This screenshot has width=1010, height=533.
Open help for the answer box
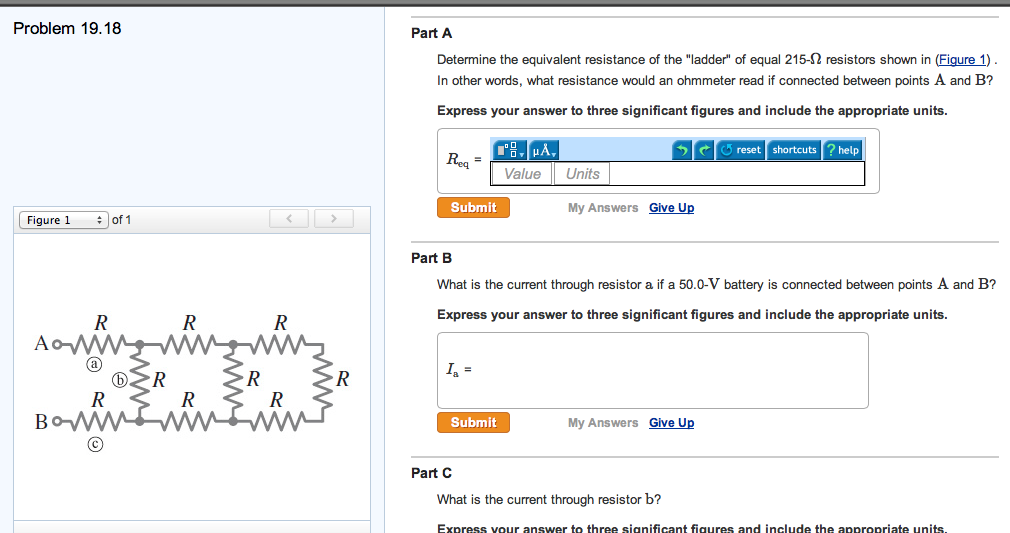pyautogui.click(x=842, y=150)
